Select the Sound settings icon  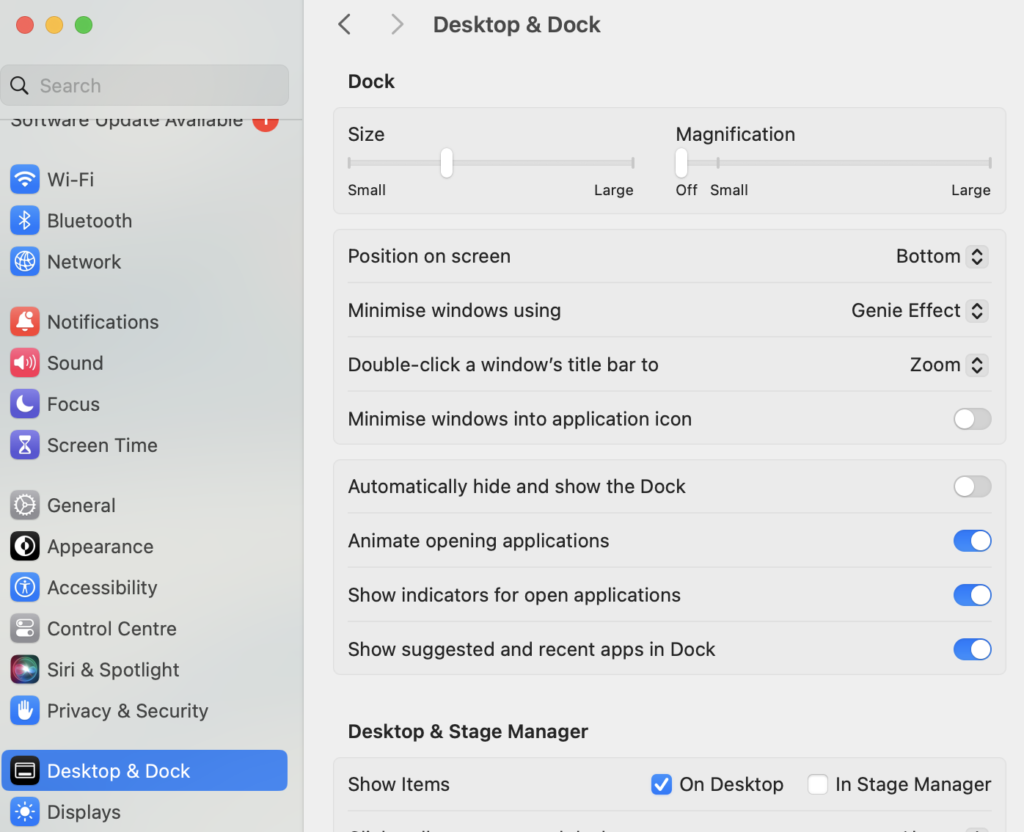pos(75,362)
